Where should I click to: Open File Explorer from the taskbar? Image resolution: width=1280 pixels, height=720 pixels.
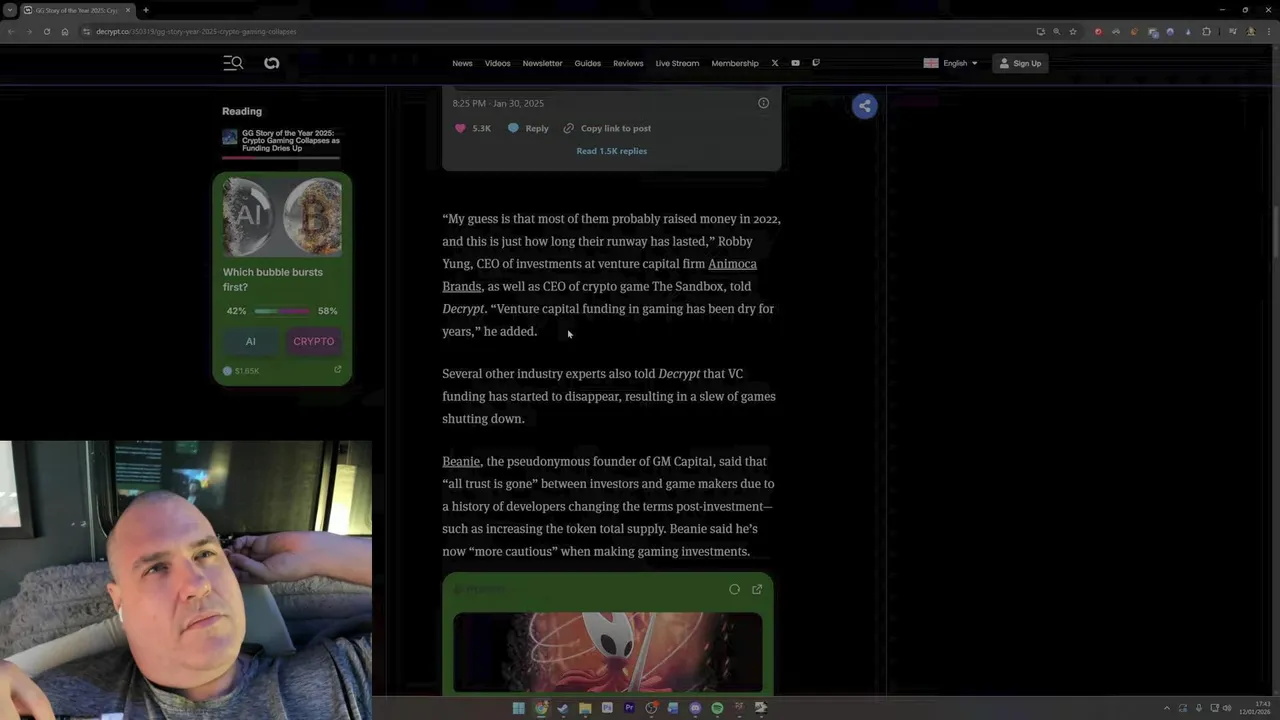(585, 708)
